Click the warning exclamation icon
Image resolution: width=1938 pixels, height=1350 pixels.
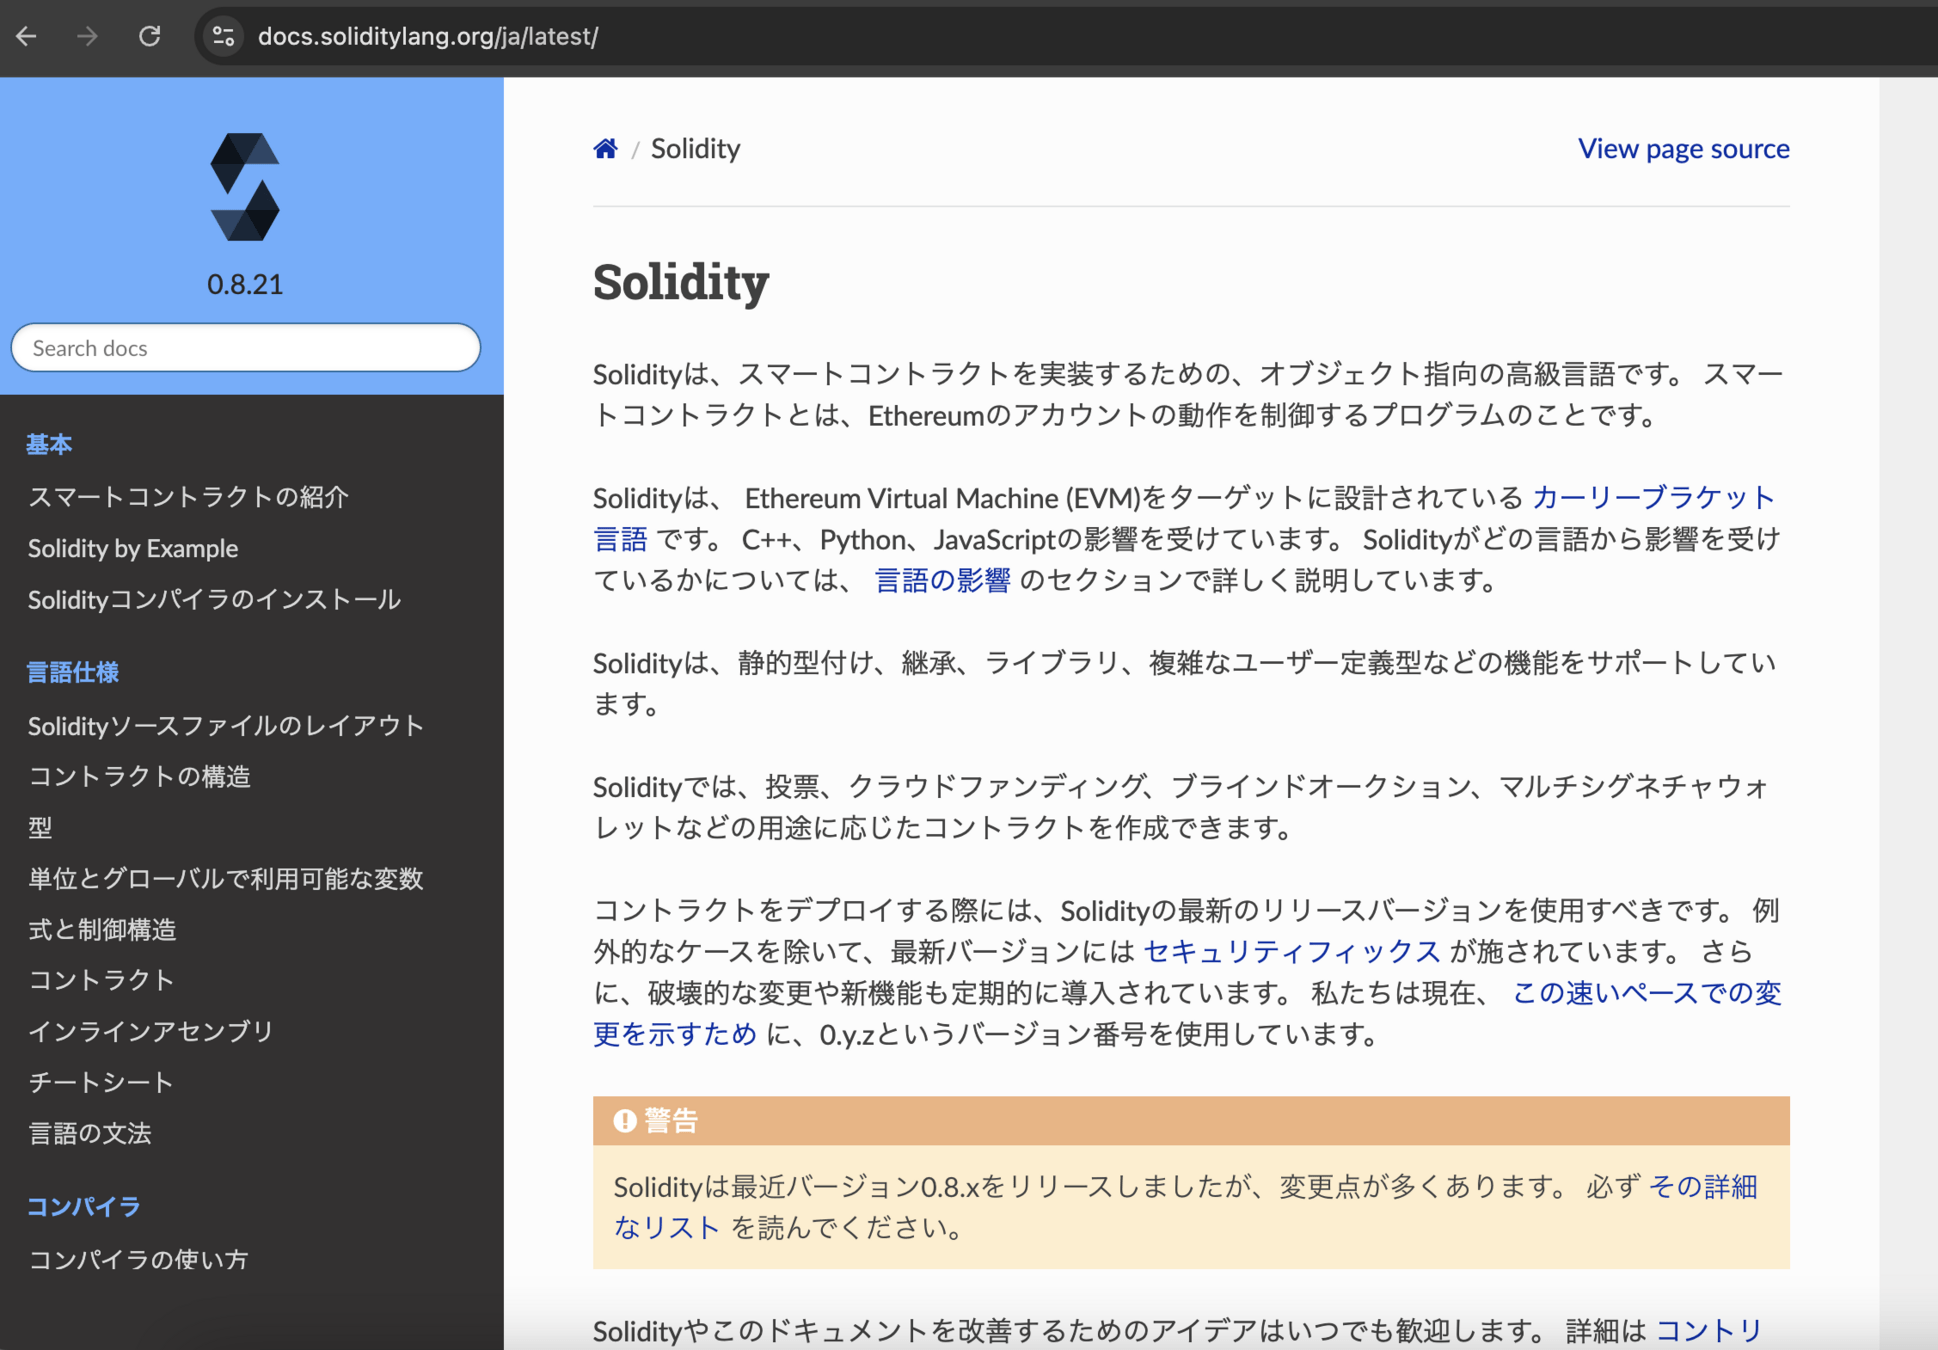click(x=625, y=1121)
